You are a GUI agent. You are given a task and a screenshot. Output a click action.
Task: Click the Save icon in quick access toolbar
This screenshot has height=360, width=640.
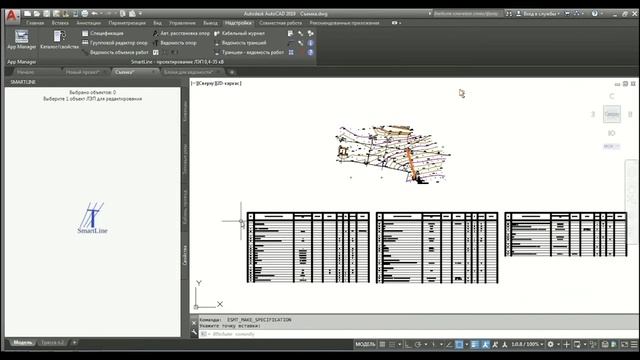point(47,13)
